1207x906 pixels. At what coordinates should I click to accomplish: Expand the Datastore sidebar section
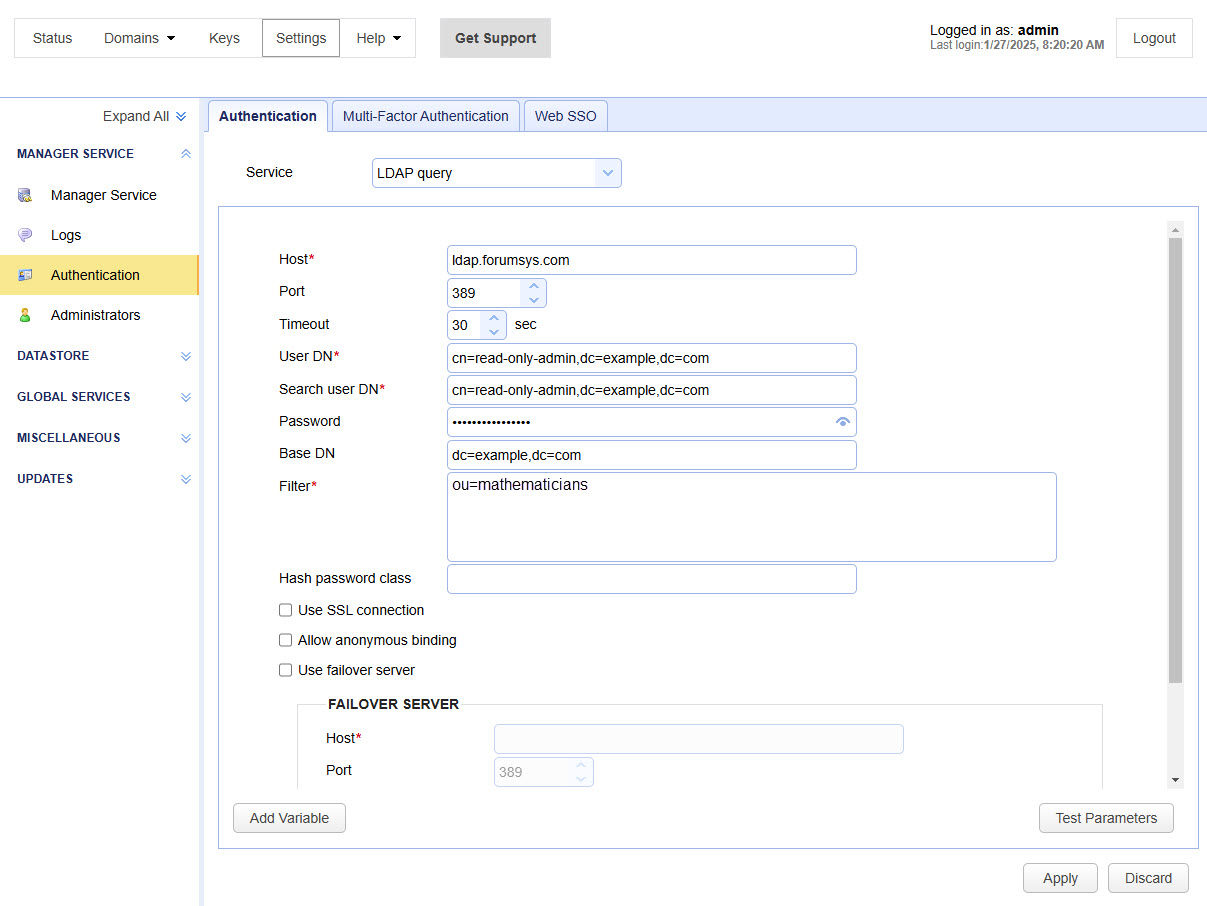(x=185, y=356)
